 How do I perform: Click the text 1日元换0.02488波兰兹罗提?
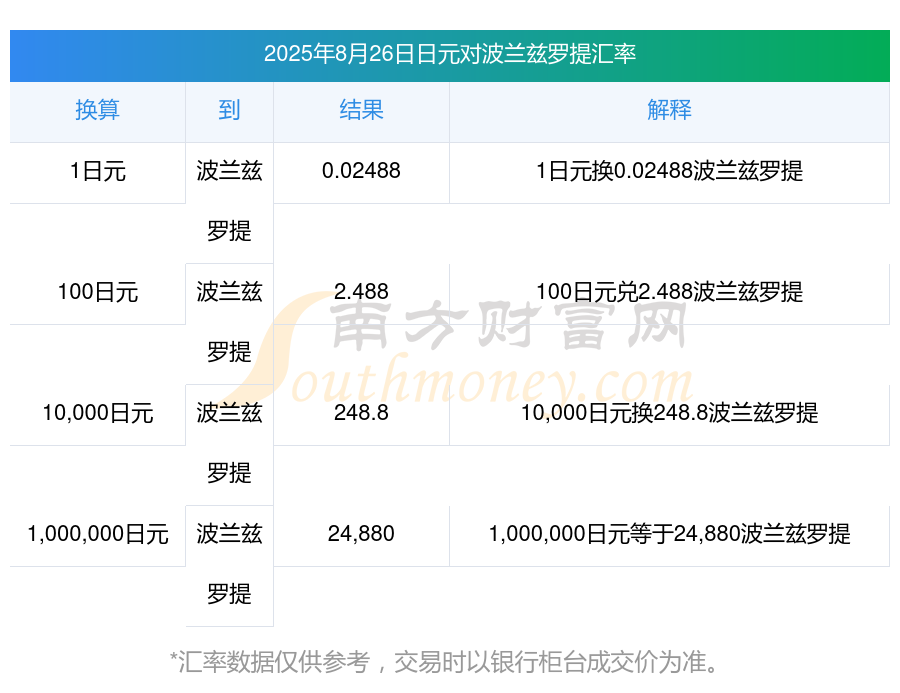tap(669, 171)
